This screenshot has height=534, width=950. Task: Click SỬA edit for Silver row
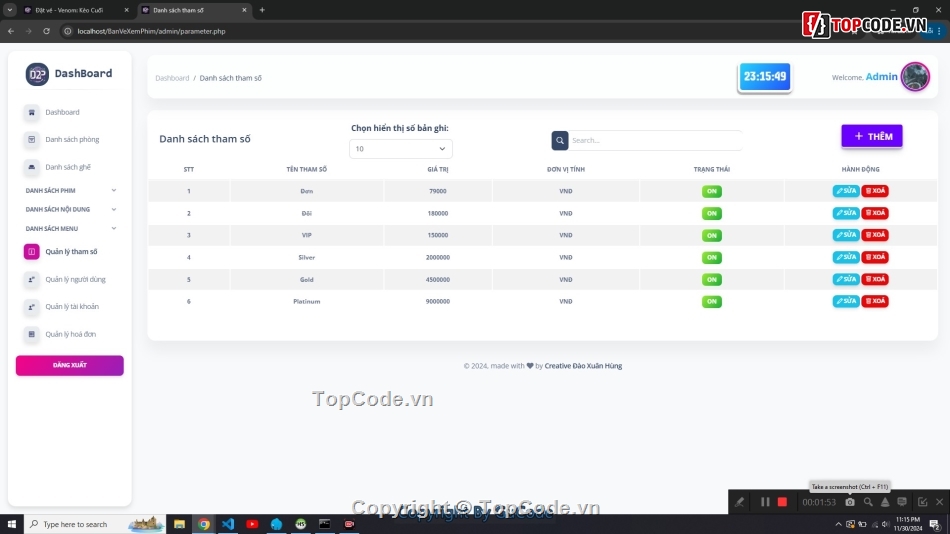(846, 257)
